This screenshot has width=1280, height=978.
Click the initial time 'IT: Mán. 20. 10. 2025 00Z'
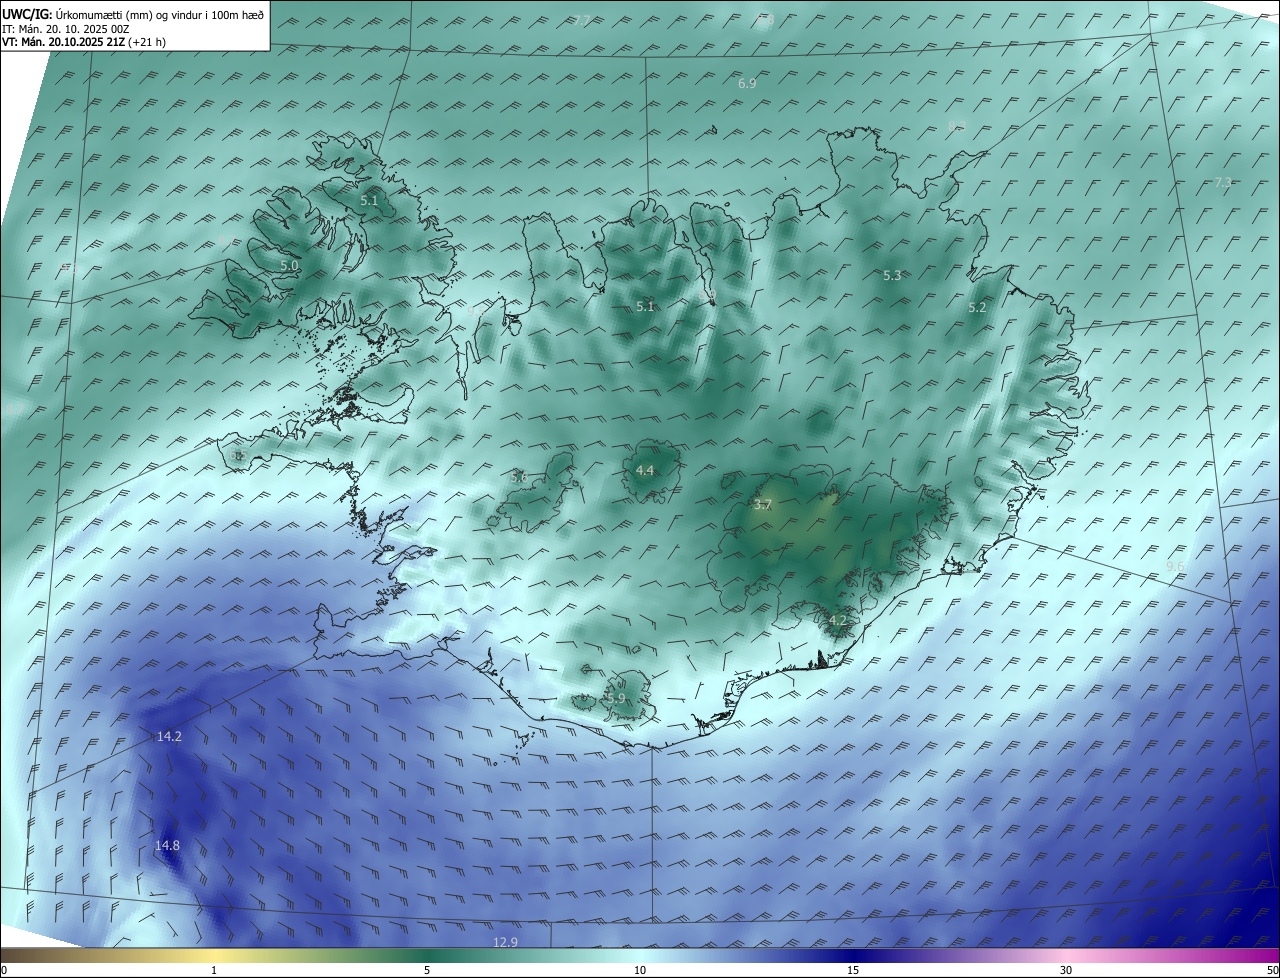(x=66, y=29)
